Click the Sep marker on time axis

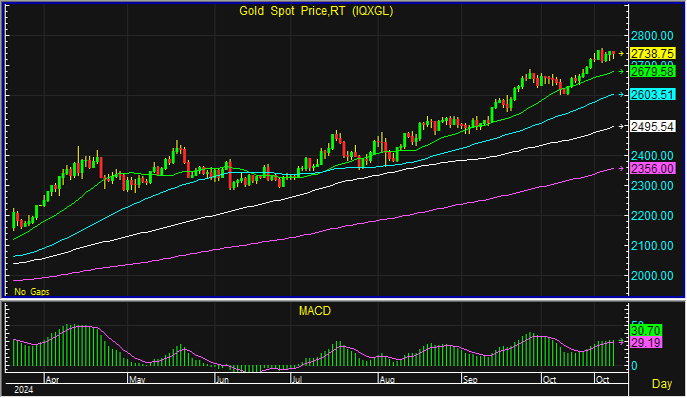click(x=470, y=380)
